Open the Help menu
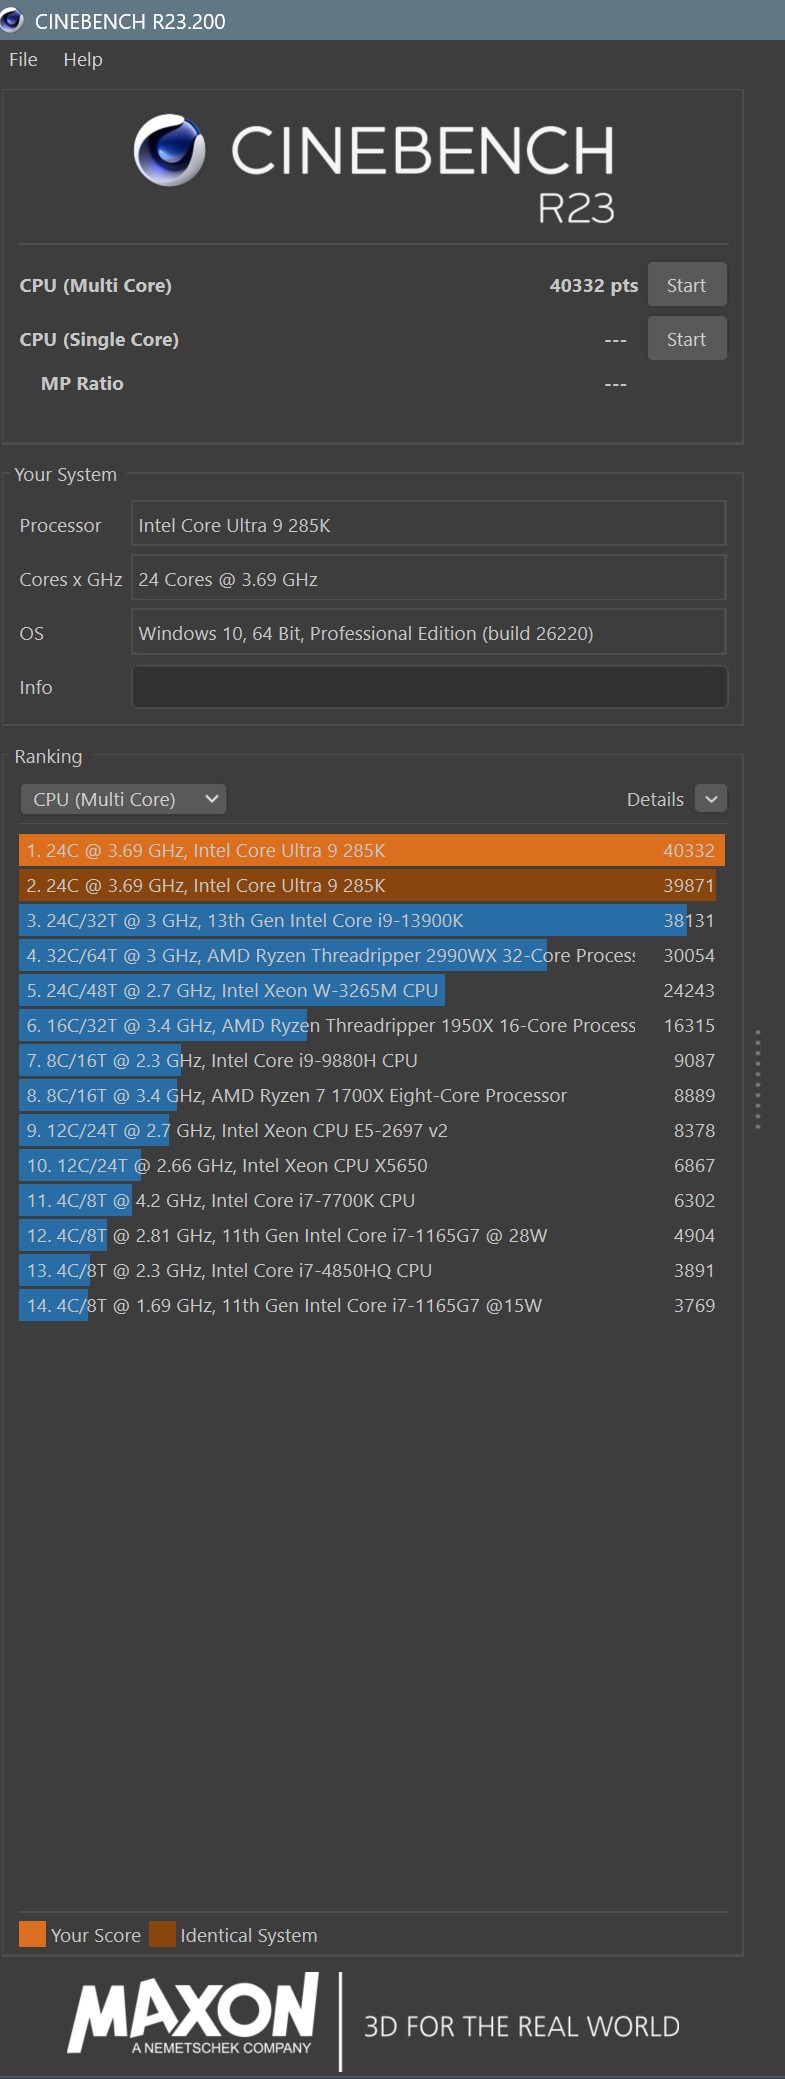 coord(83,60)
